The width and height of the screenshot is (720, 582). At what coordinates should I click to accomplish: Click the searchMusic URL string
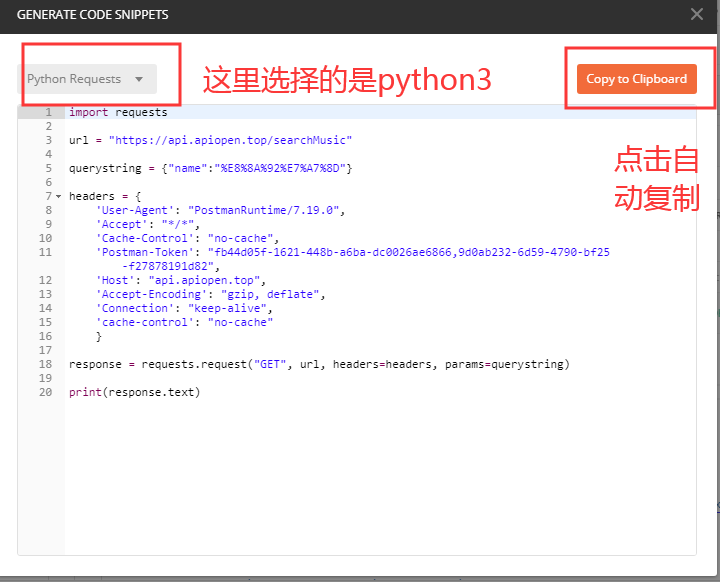click(x=230, y=140)
